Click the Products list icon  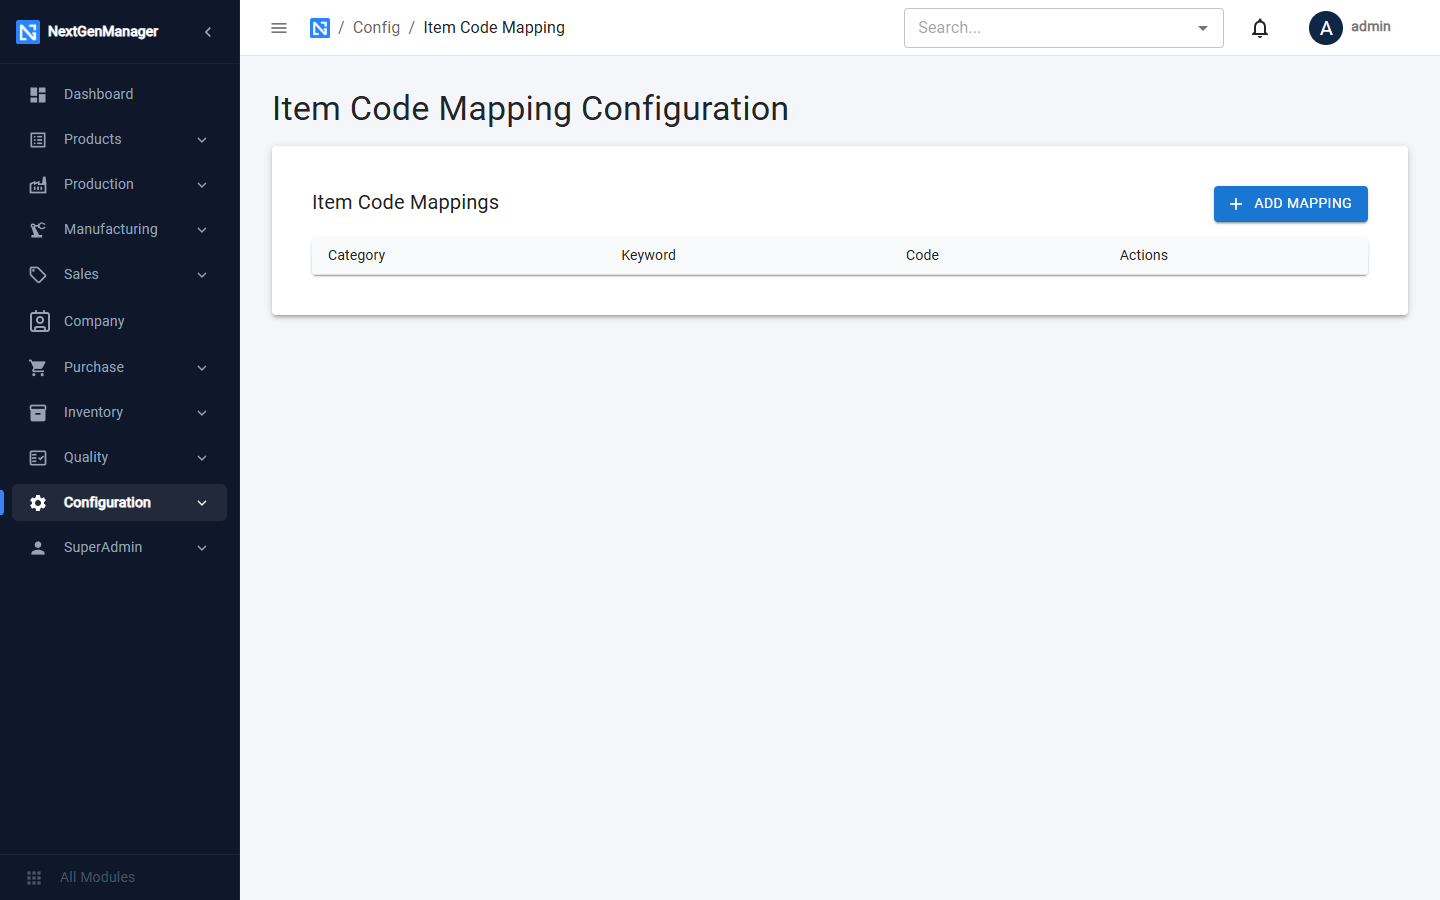(38, 140)
